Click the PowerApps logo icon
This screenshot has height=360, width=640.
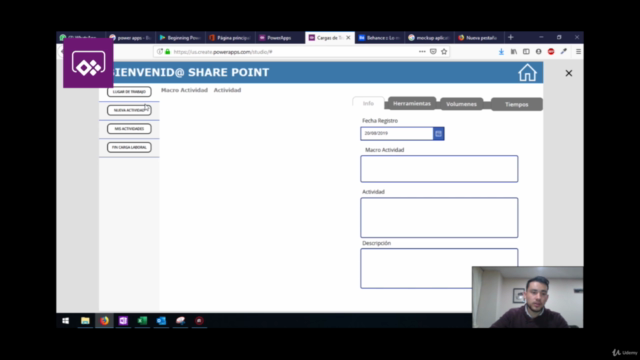point(88,64)
